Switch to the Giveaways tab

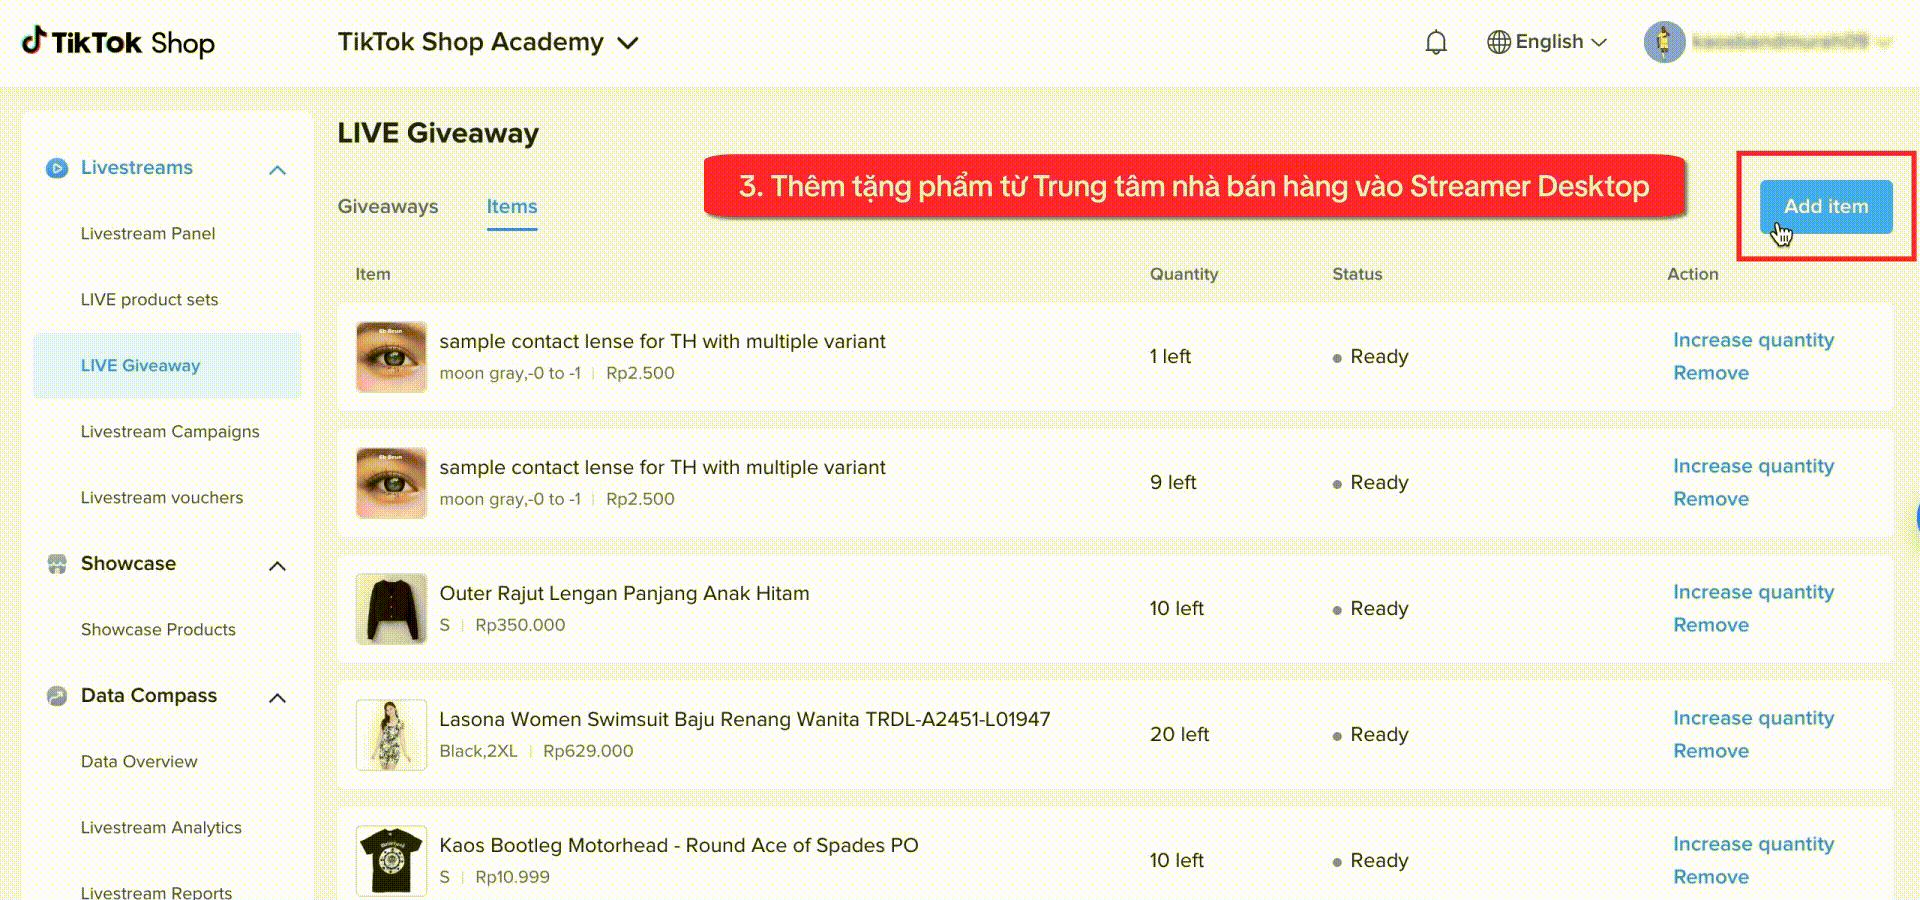click(x=388, y=206)
